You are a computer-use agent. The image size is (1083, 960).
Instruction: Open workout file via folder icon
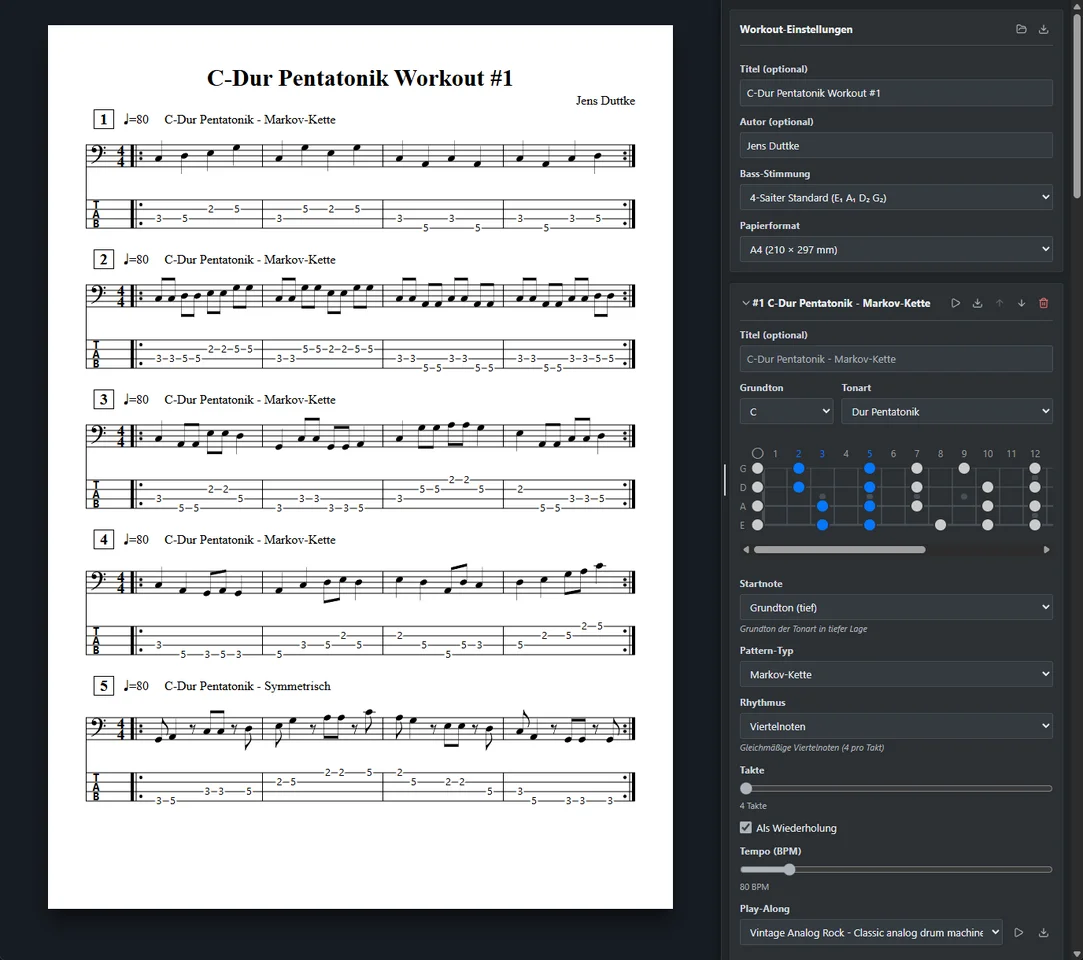(1021, 29)
